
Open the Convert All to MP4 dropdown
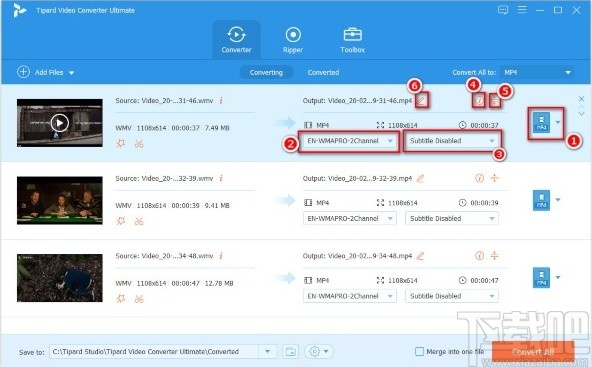pyautogui.click(x=537, y=72)
